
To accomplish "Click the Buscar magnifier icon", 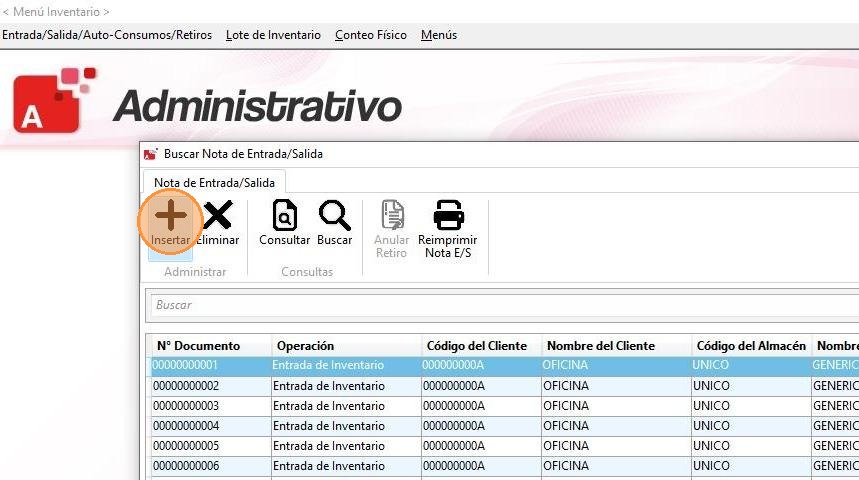I will [x=334, y=215].
